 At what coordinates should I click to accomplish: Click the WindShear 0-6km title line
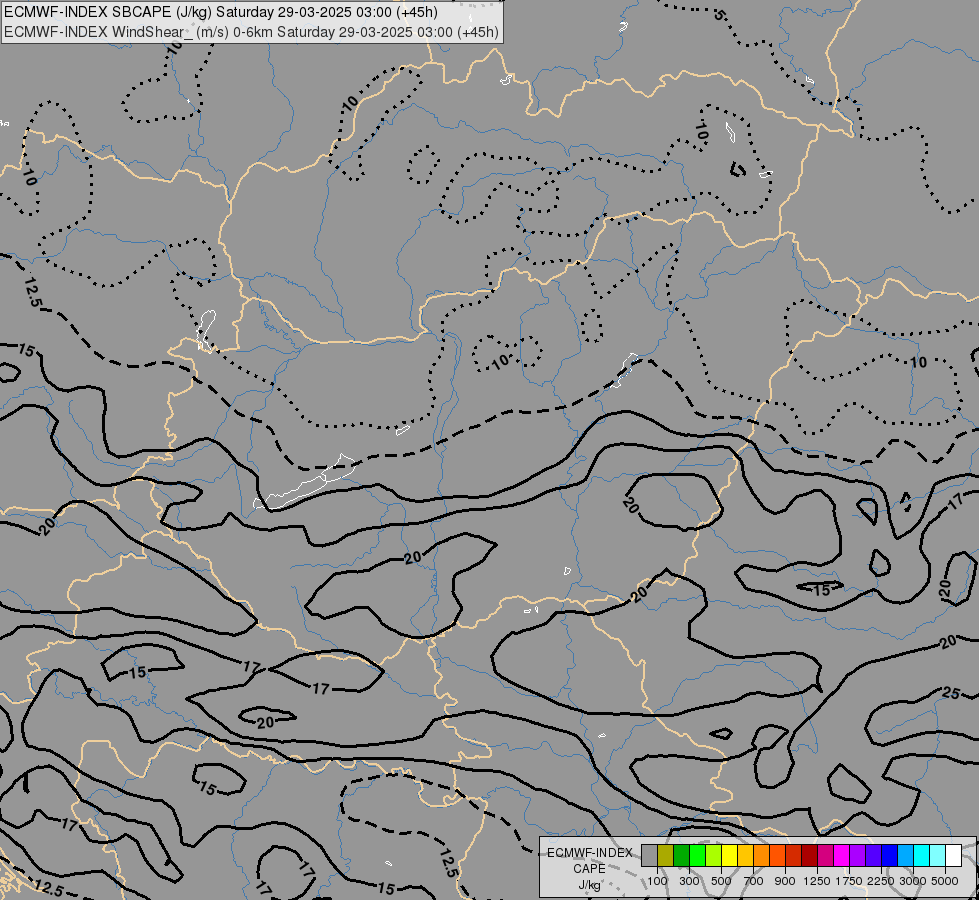point(252,32)
